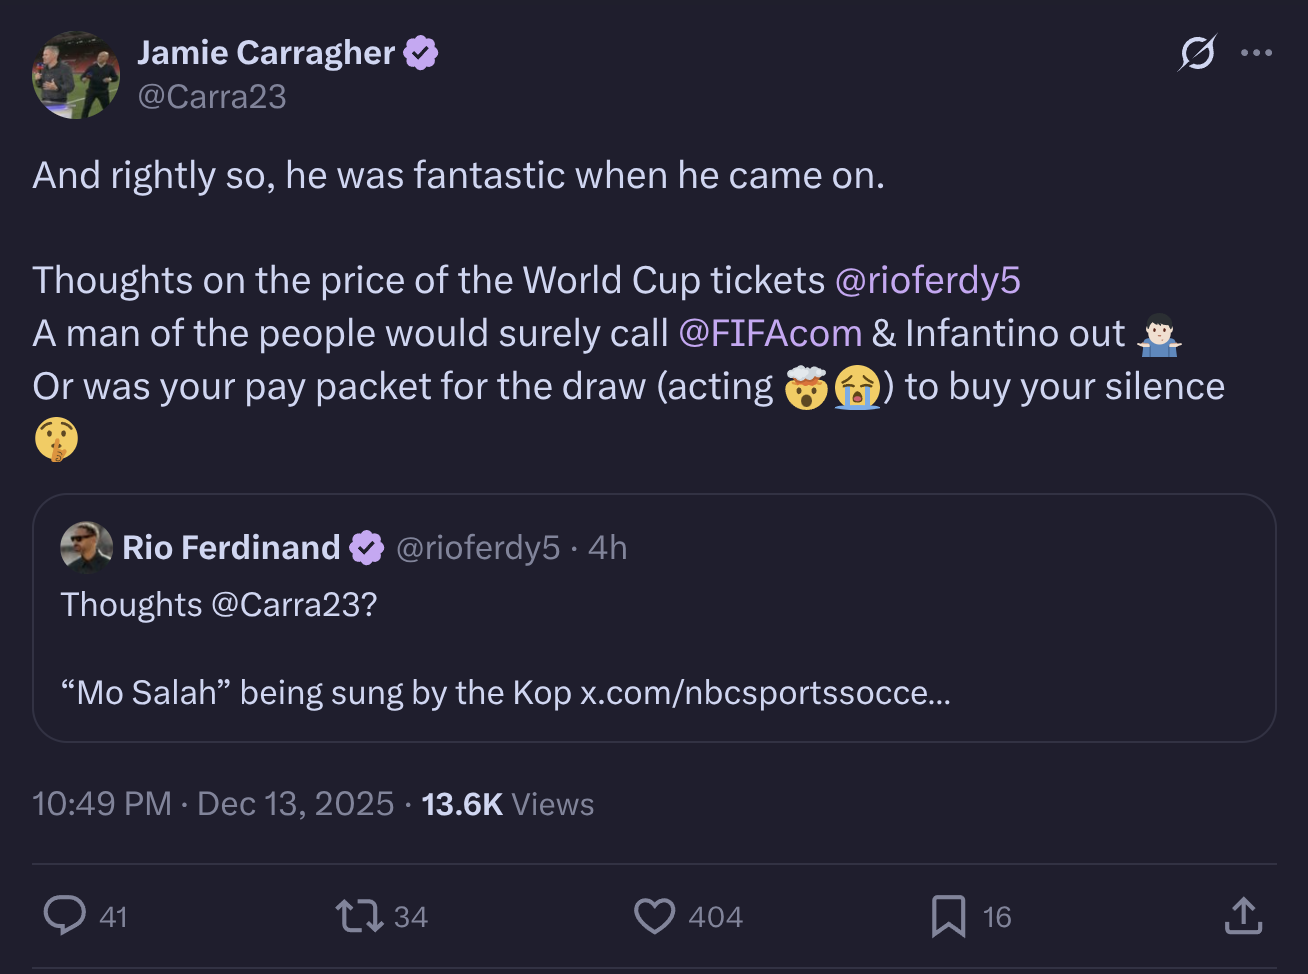1308x974 pixels.
Task: Open the 10:49 PM Dec 13, 2025 timestamp
Action: point(213,804)
